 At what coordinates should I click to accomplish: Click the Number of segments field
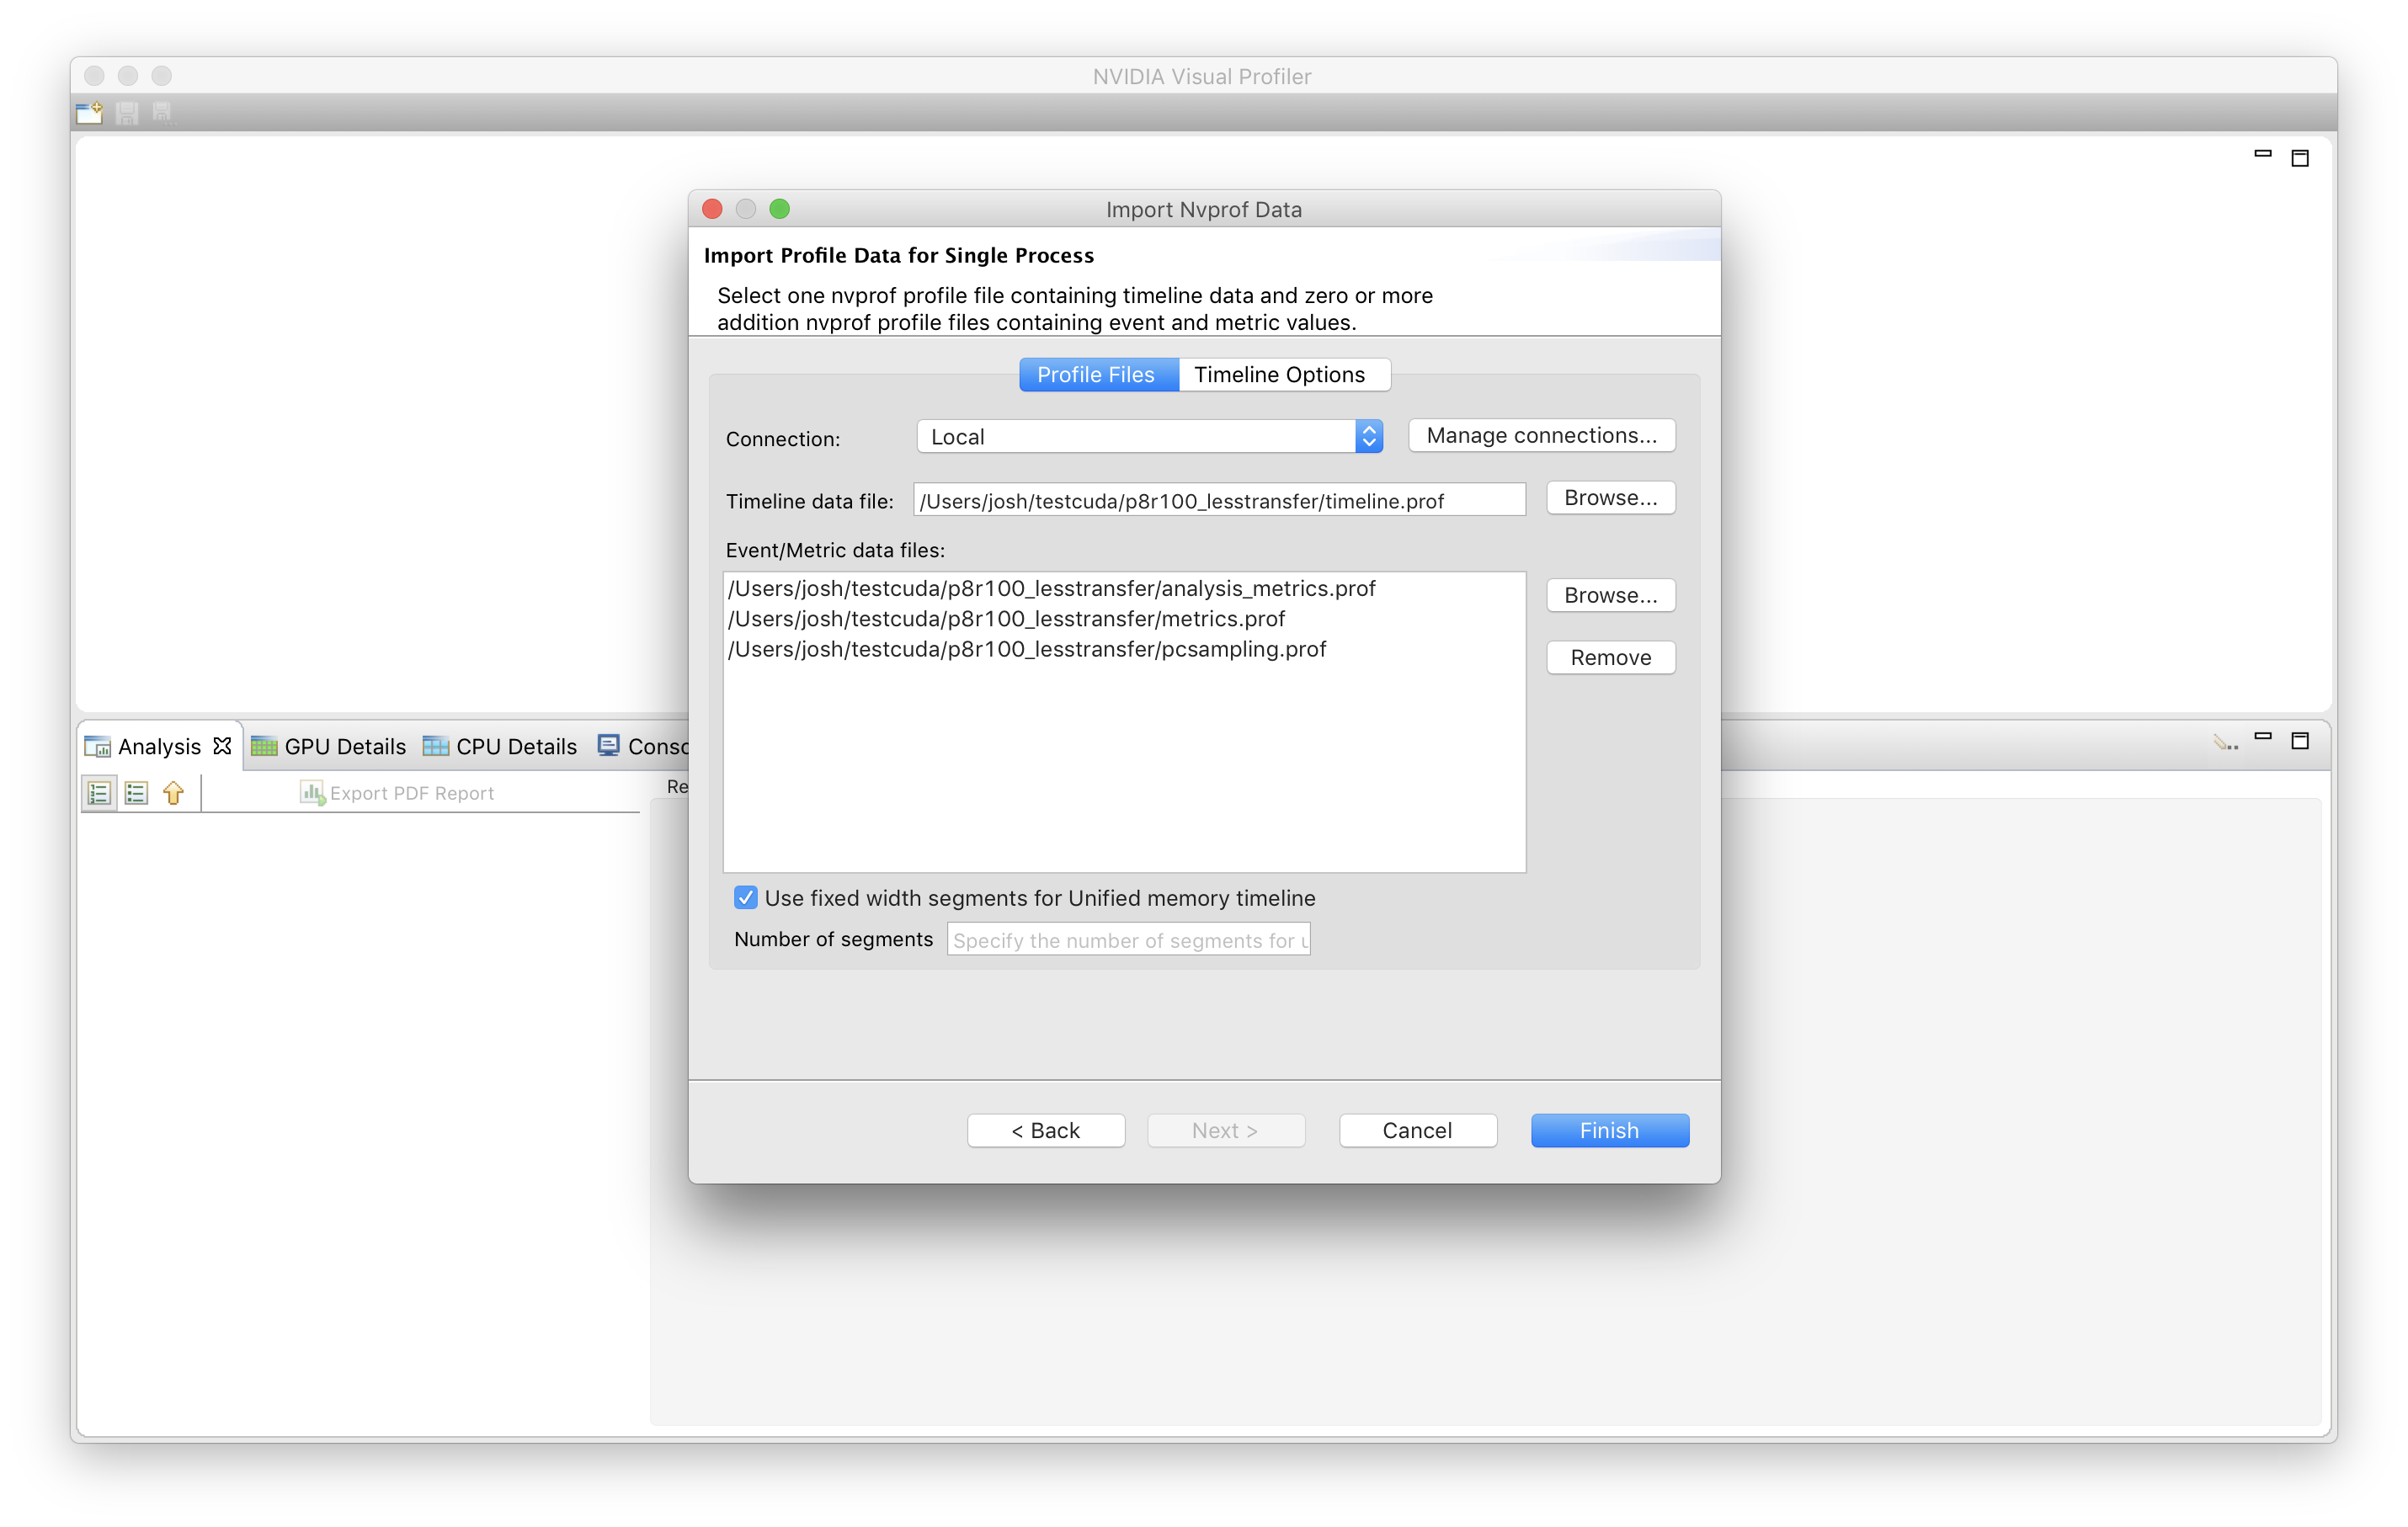[1128, 940]
